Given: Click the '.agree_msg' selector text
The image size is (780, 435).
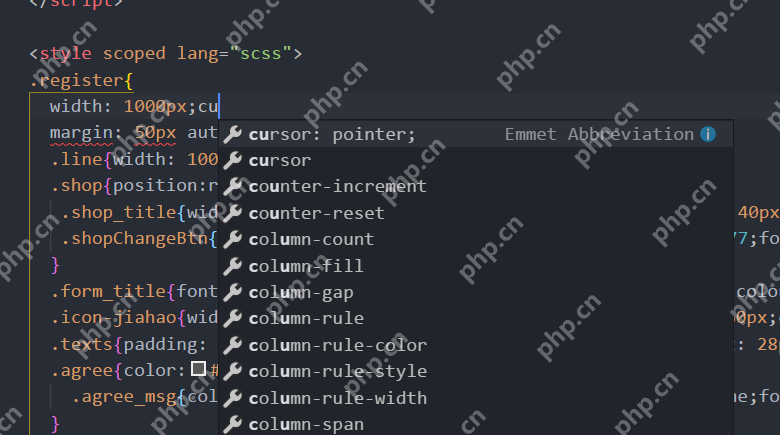Looking at the screenshot, I should click(x=123, y=397).
